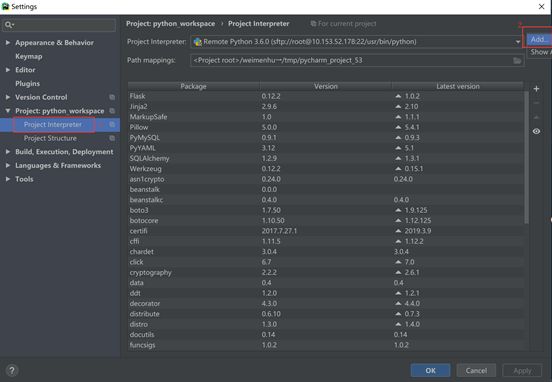Select the distribute package row
Viewport: 552px width, 382px height.
click(x=326, y=314)
